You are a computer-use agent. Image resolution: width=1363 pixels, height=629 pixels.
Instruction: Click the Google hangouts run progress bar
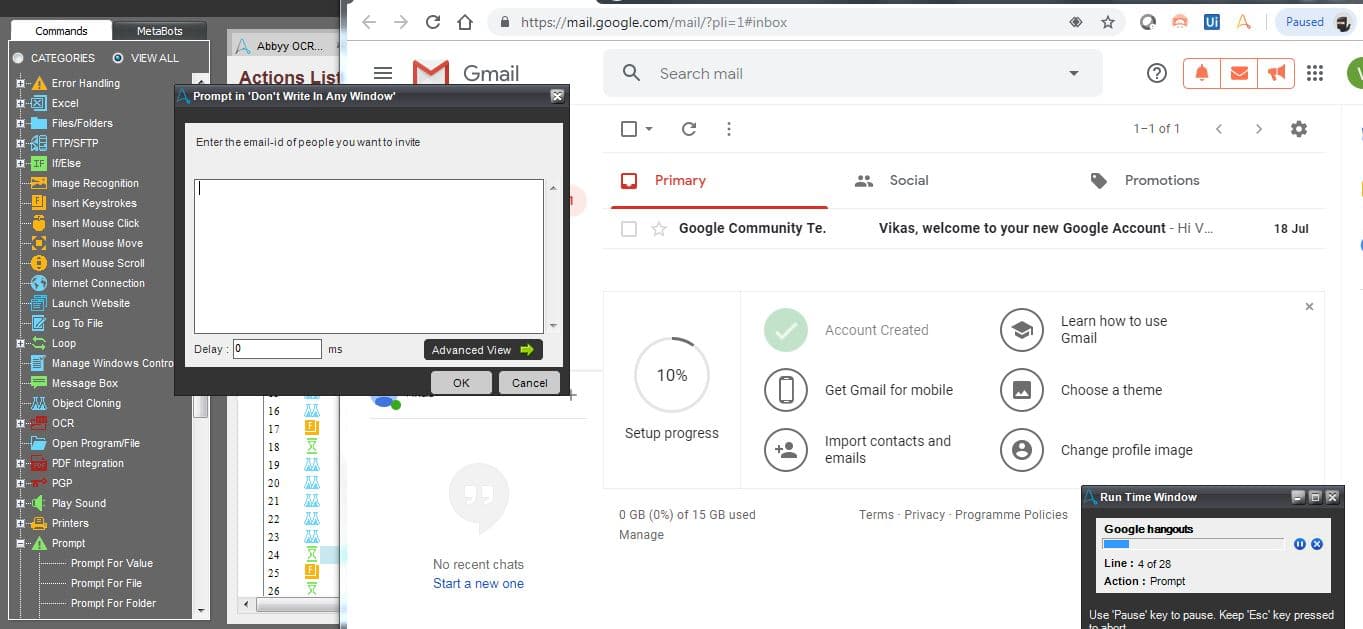tap(1192, 544)
